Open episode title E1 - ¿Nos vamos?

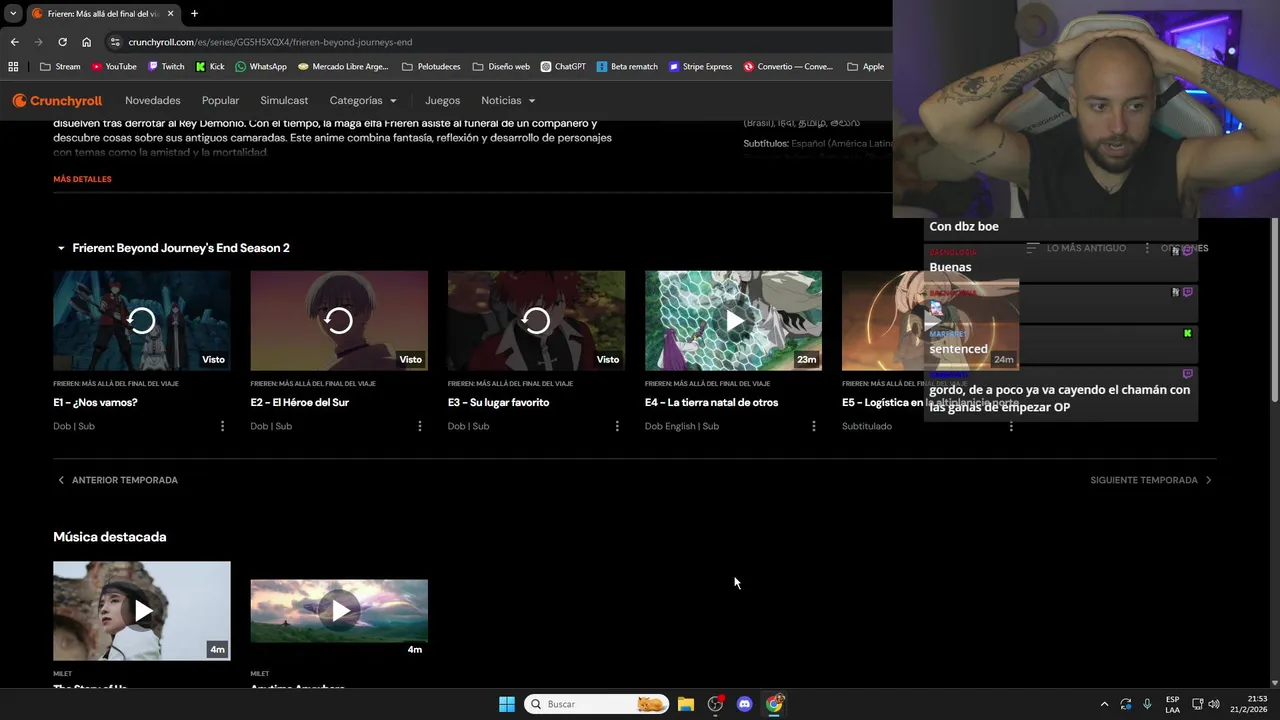click(x=95, y=402)
